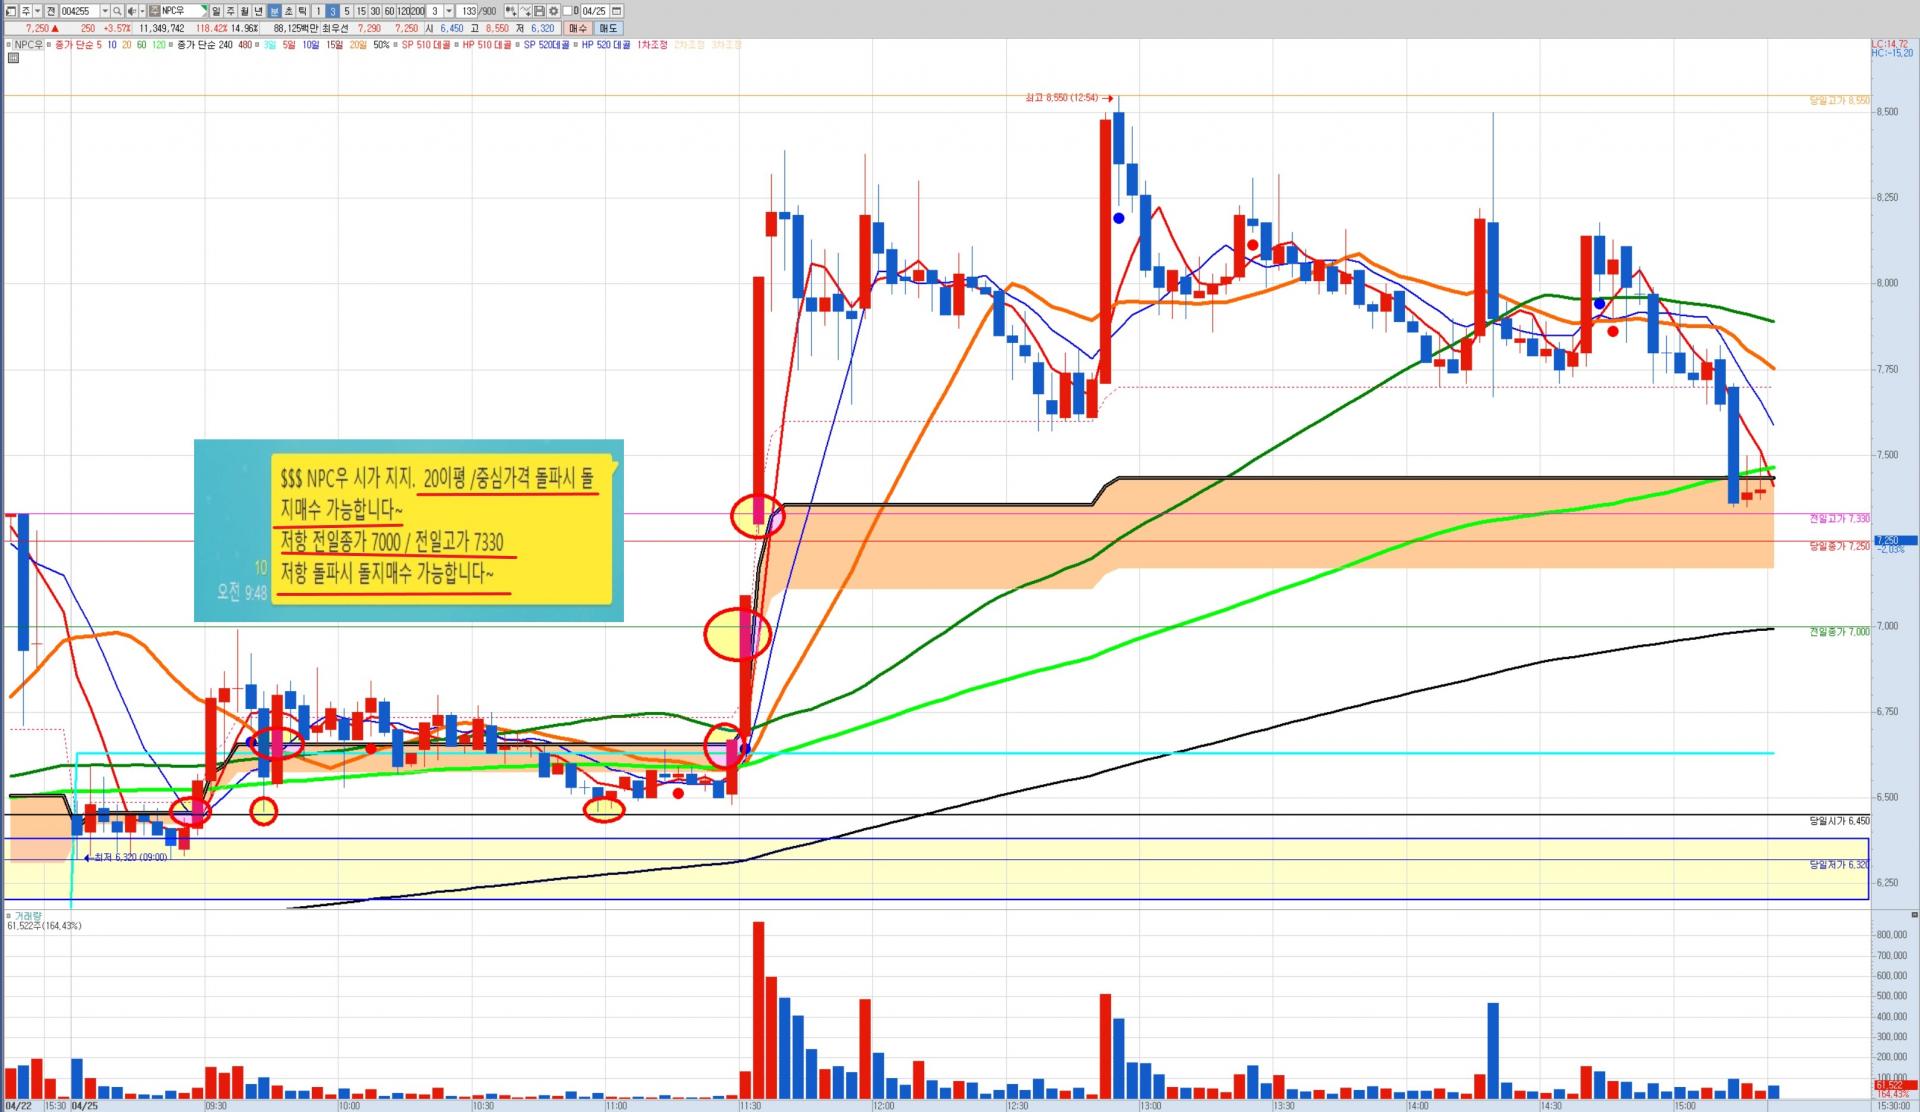This screenshot has width=1920, height=1112.
Task: Click the date input field 04/25
Action: coord(594,11)
